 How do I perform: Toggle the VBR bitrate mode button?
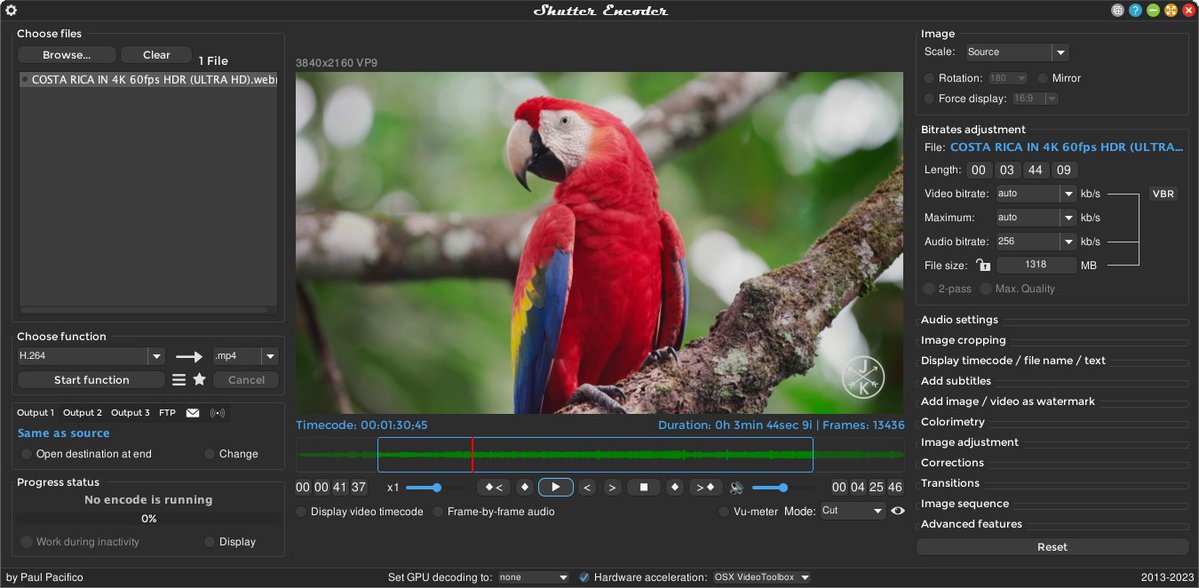(1162, 193)
